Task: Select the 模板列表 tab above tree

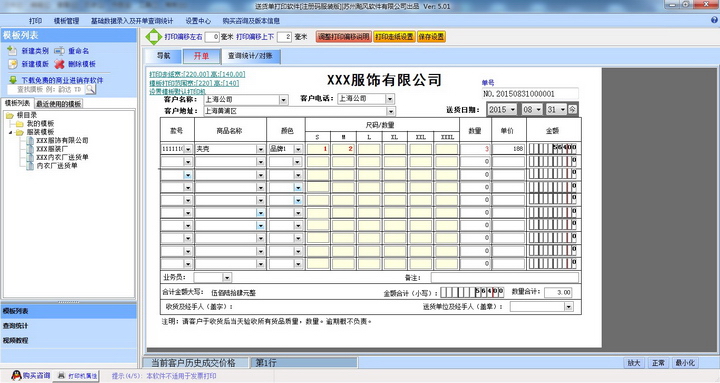Action: (17, 103)
